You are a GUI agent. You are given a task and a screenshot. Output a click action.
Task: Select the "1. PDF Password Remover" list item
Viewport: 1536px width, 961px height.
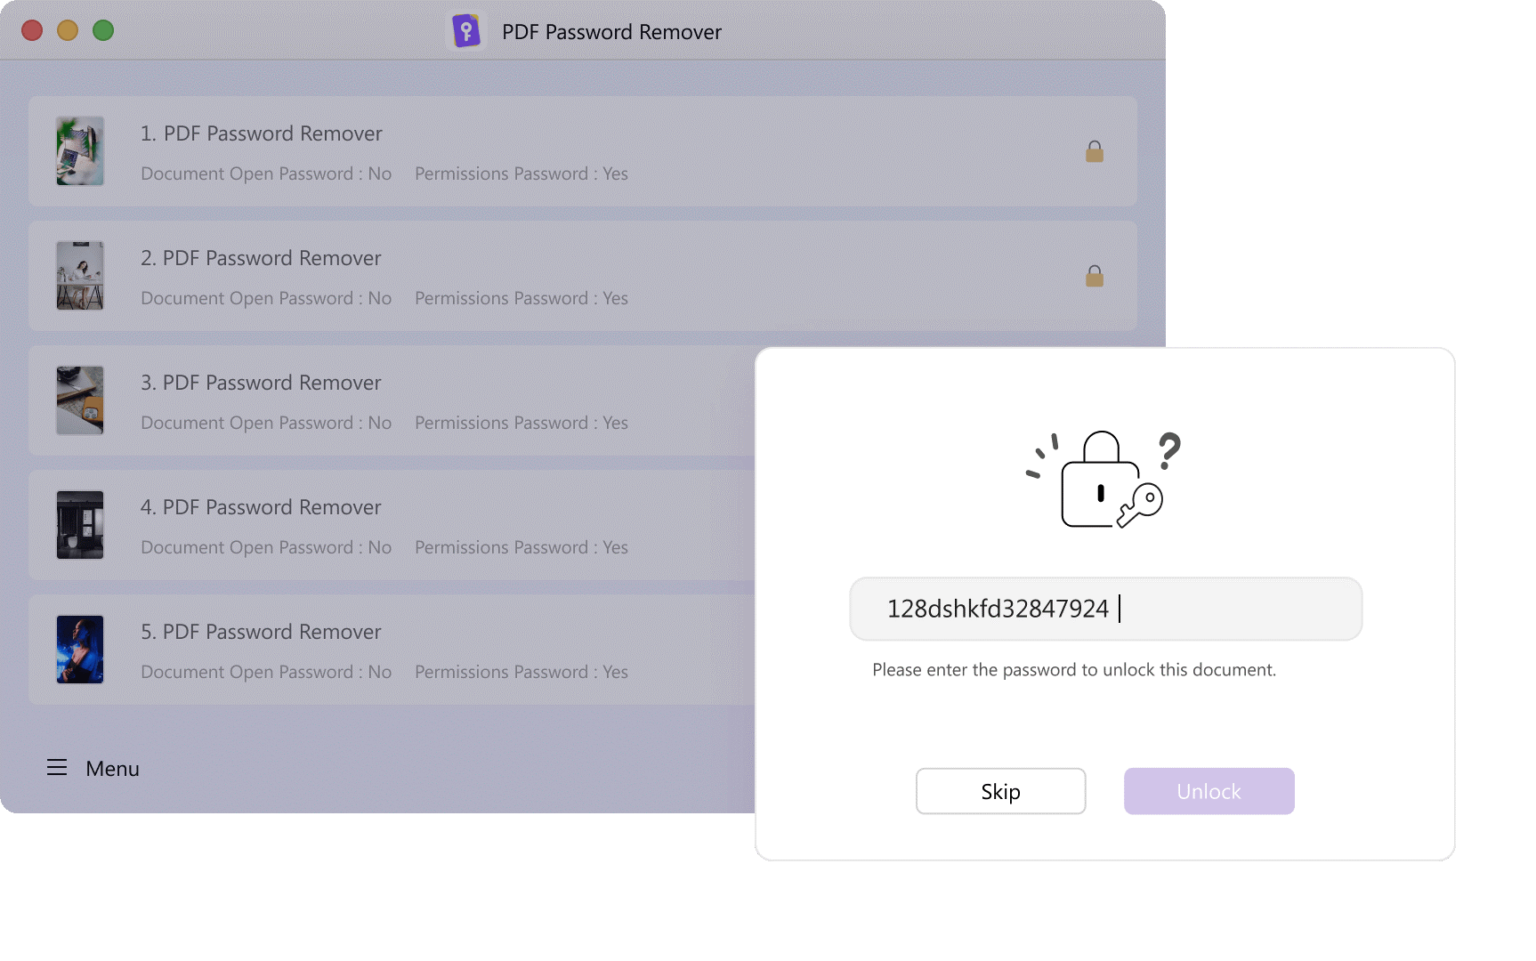point(583,151)
